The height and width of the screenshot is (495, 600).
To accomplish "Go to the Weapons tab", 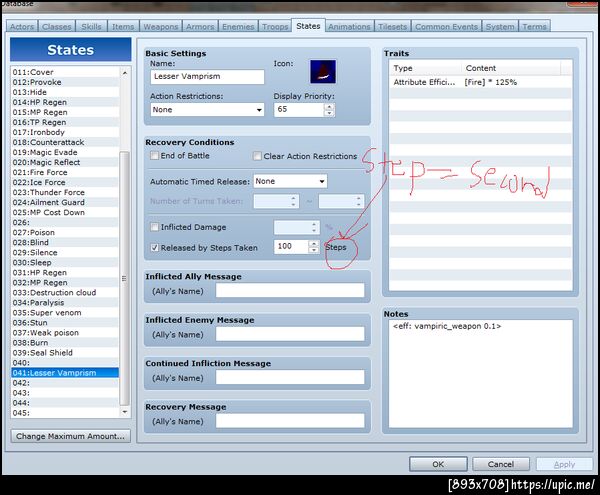I will [x=160, y=26].
